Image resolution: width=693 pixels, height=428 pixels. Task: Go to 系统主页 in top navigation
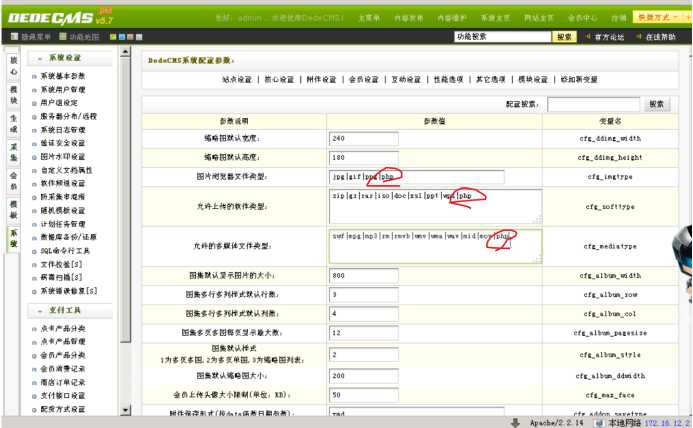click(x=495, y=18)
